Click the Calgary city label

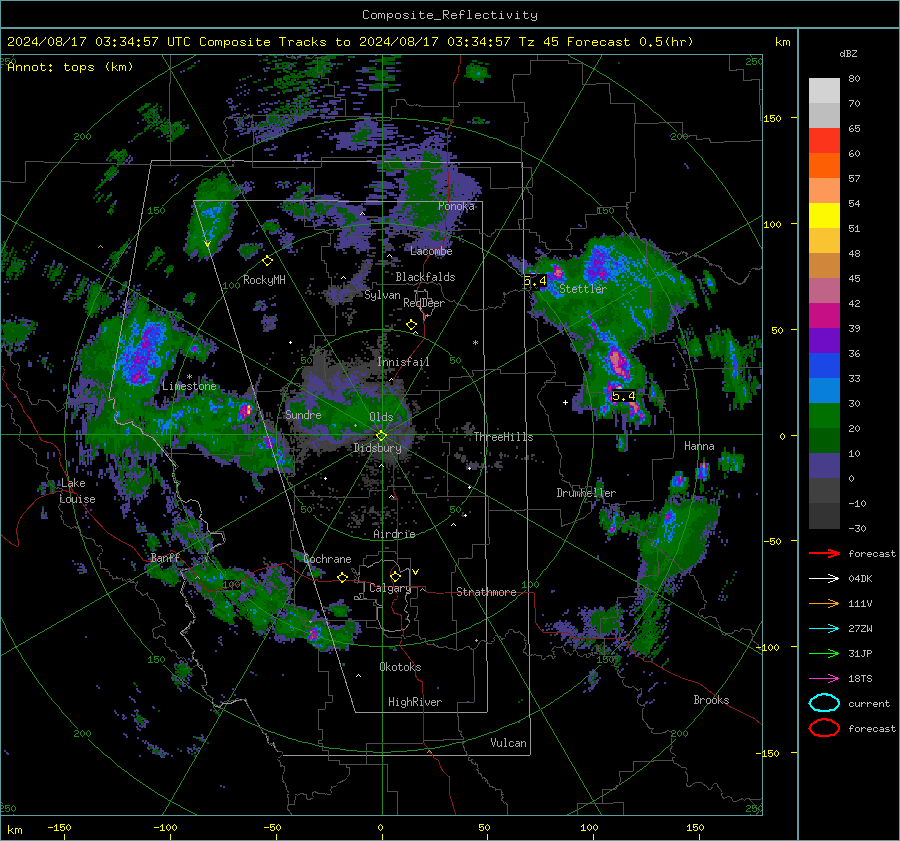tap(390, 588)
